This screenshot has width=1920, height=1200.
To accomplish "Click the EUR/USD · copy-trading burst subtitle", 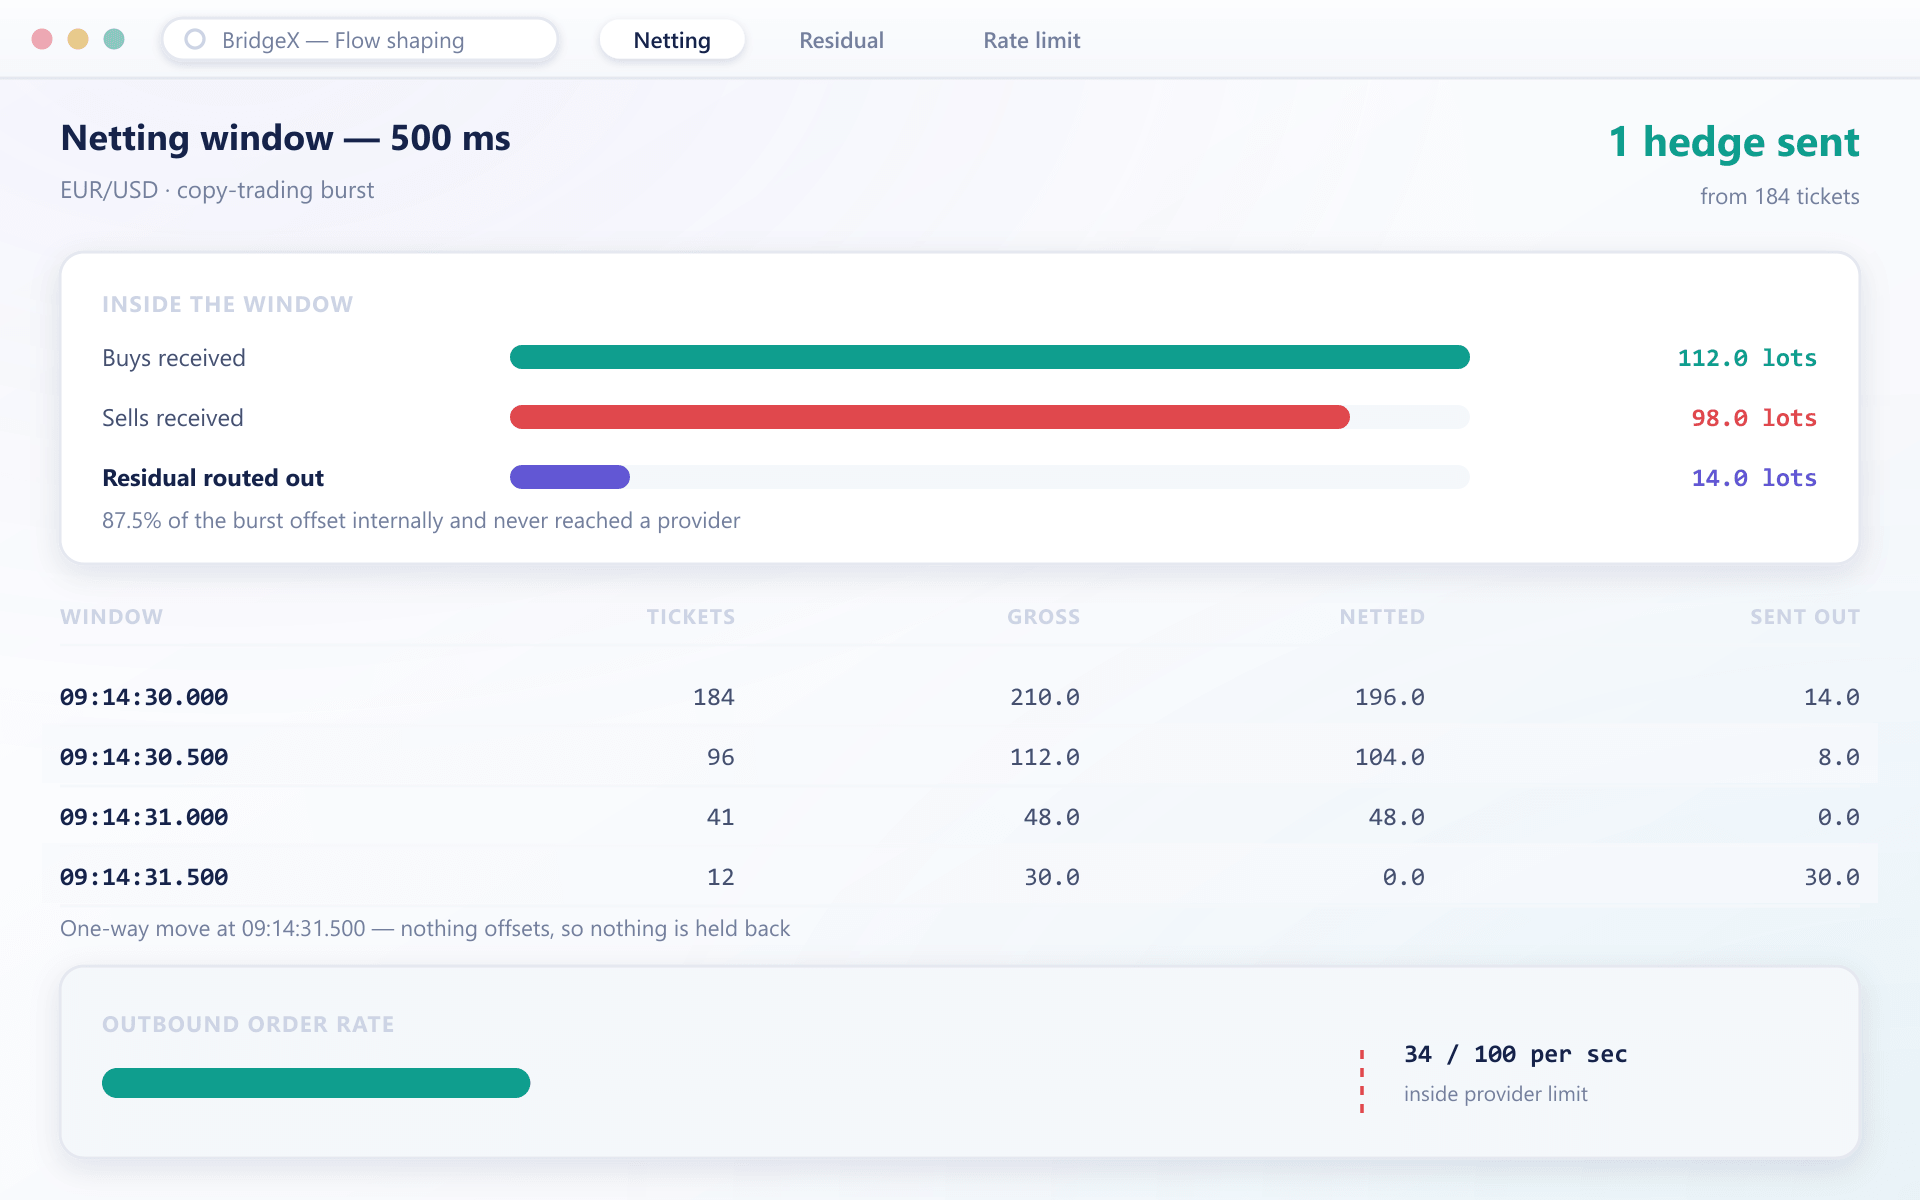I will click(x=217, y=190).
